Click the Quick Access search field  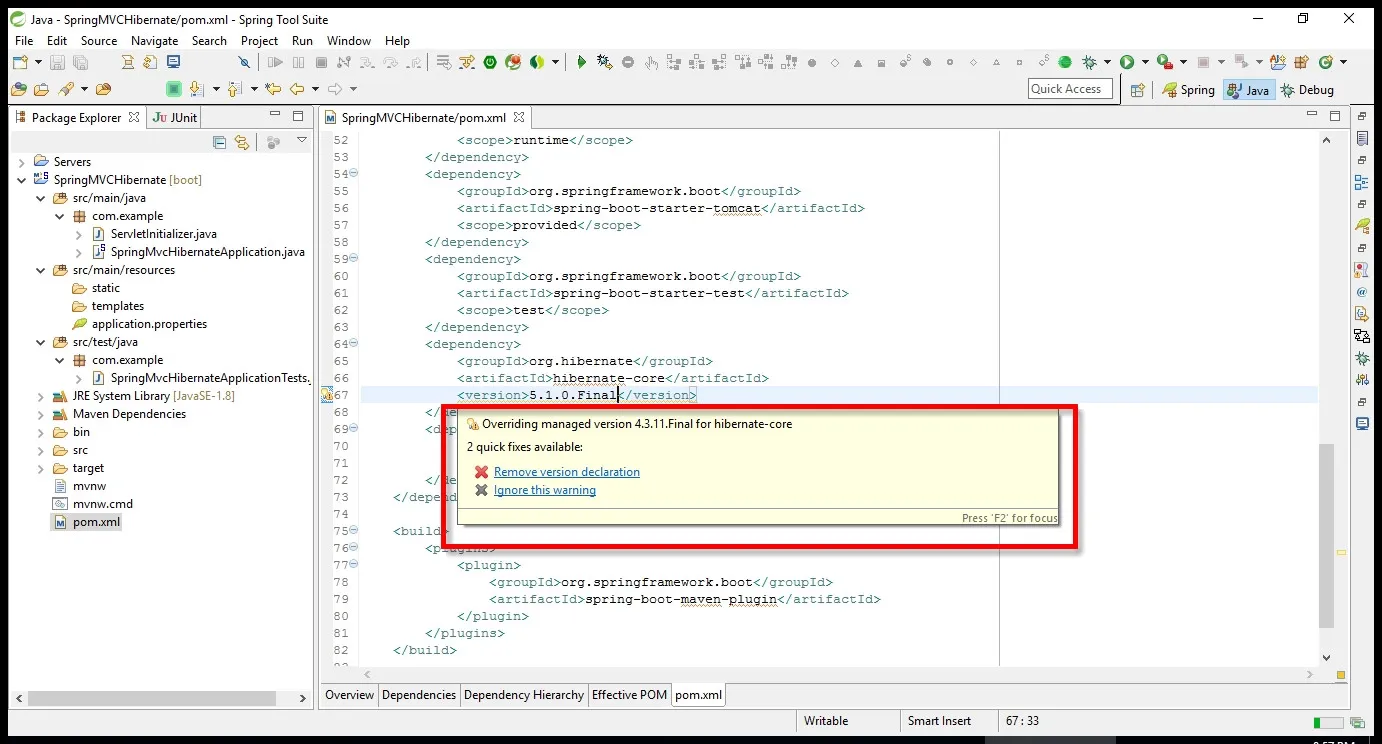1071,89
